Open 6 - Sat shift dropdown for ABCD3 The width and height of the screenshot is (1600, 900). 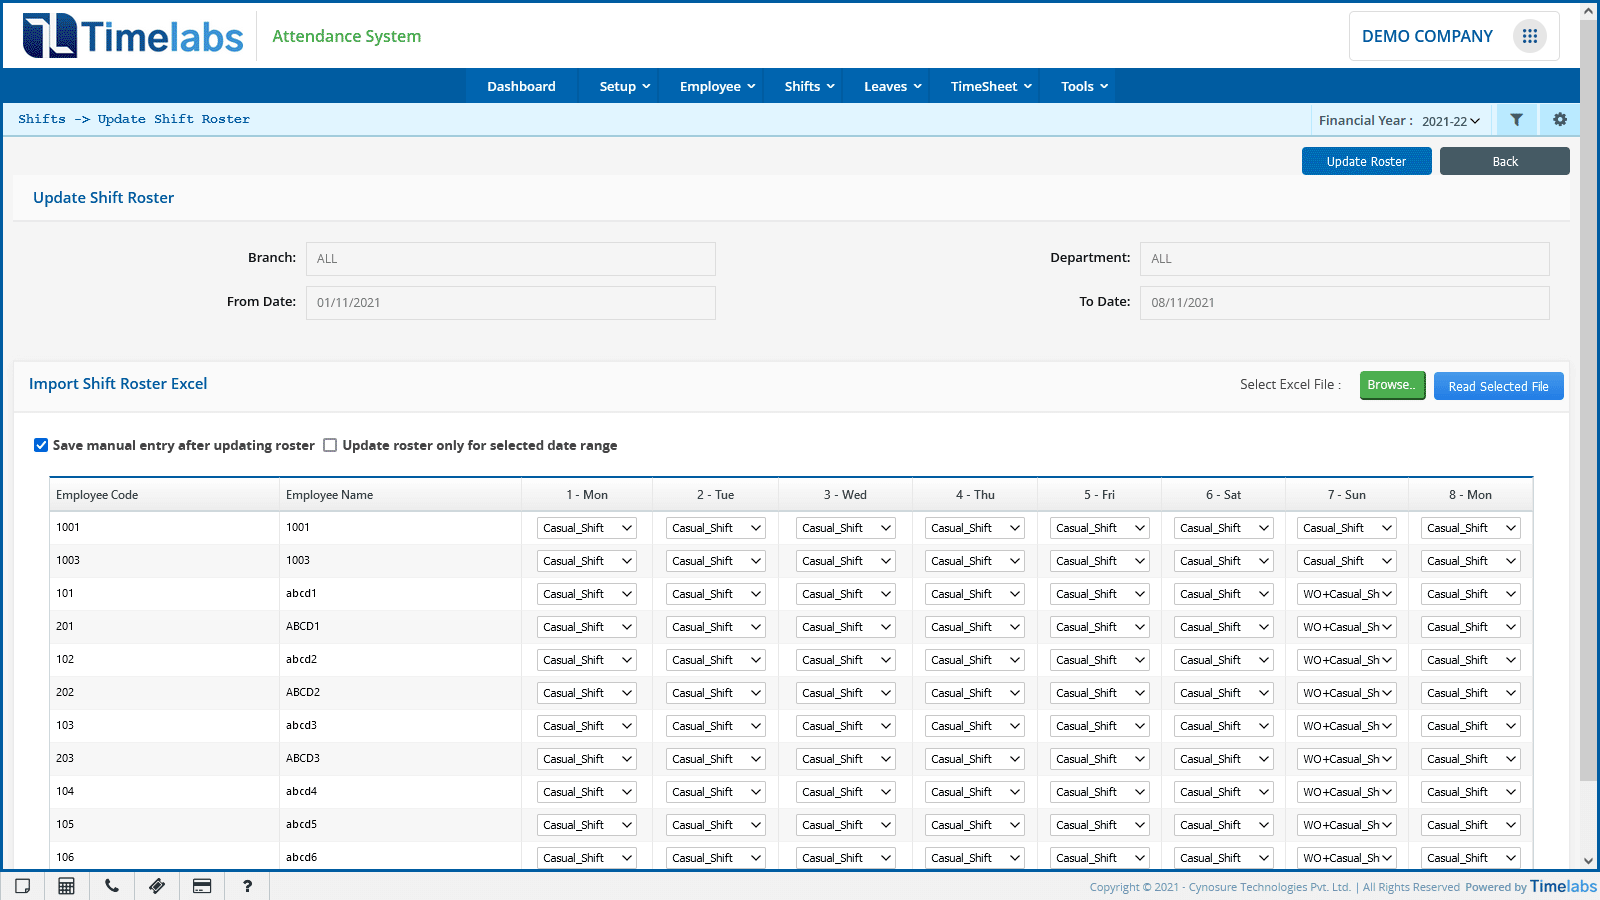[x=1223, y=759]
